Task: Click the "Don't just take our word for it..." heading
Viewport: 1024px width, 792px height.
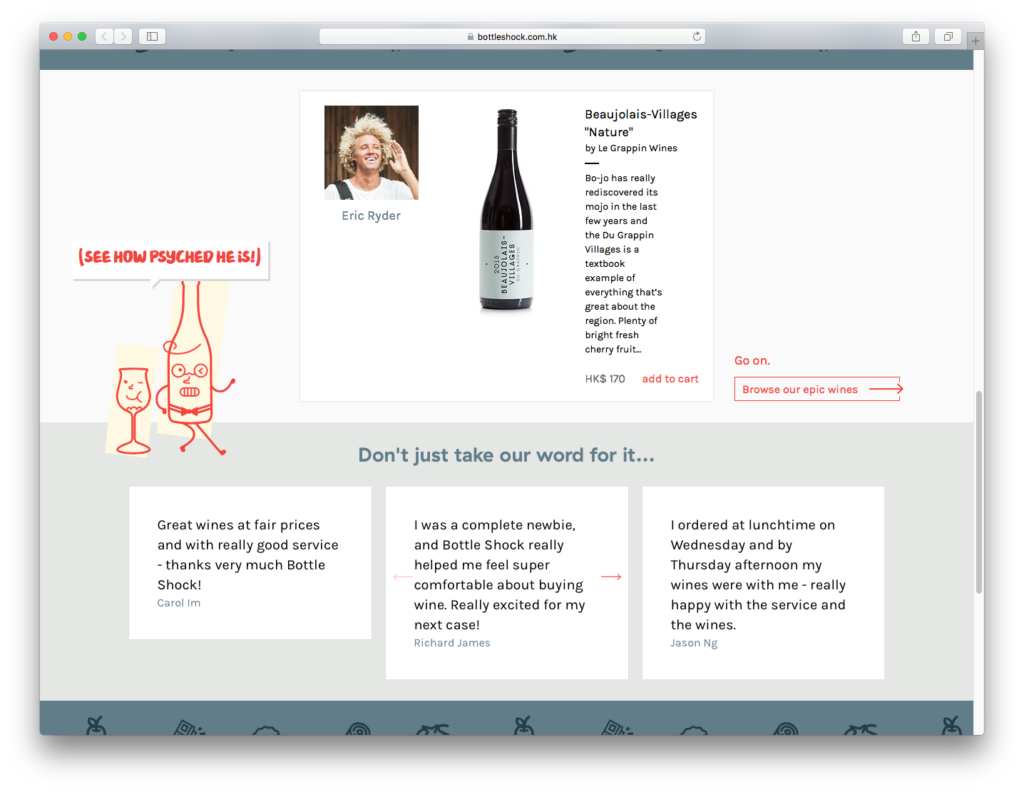Action: 506,455
